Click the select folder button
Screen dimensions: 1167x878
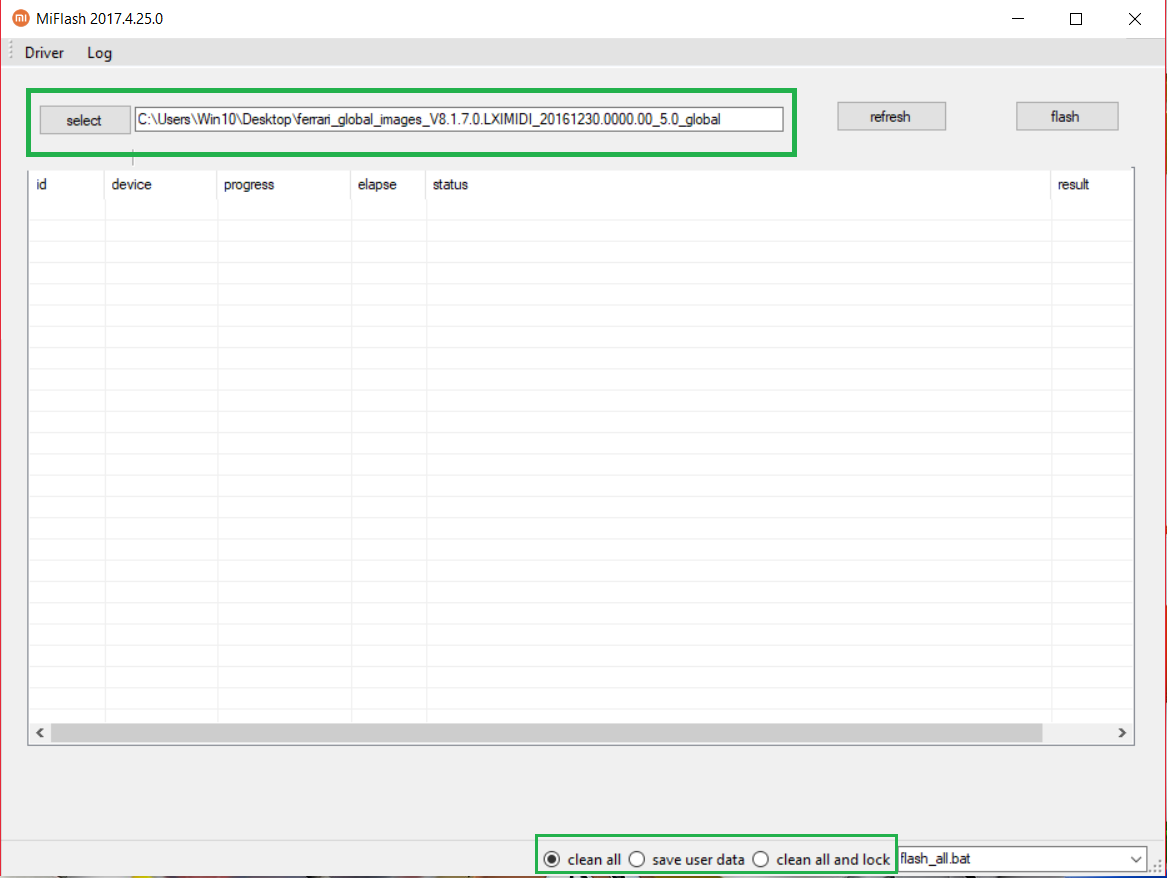tap(85, 120)
